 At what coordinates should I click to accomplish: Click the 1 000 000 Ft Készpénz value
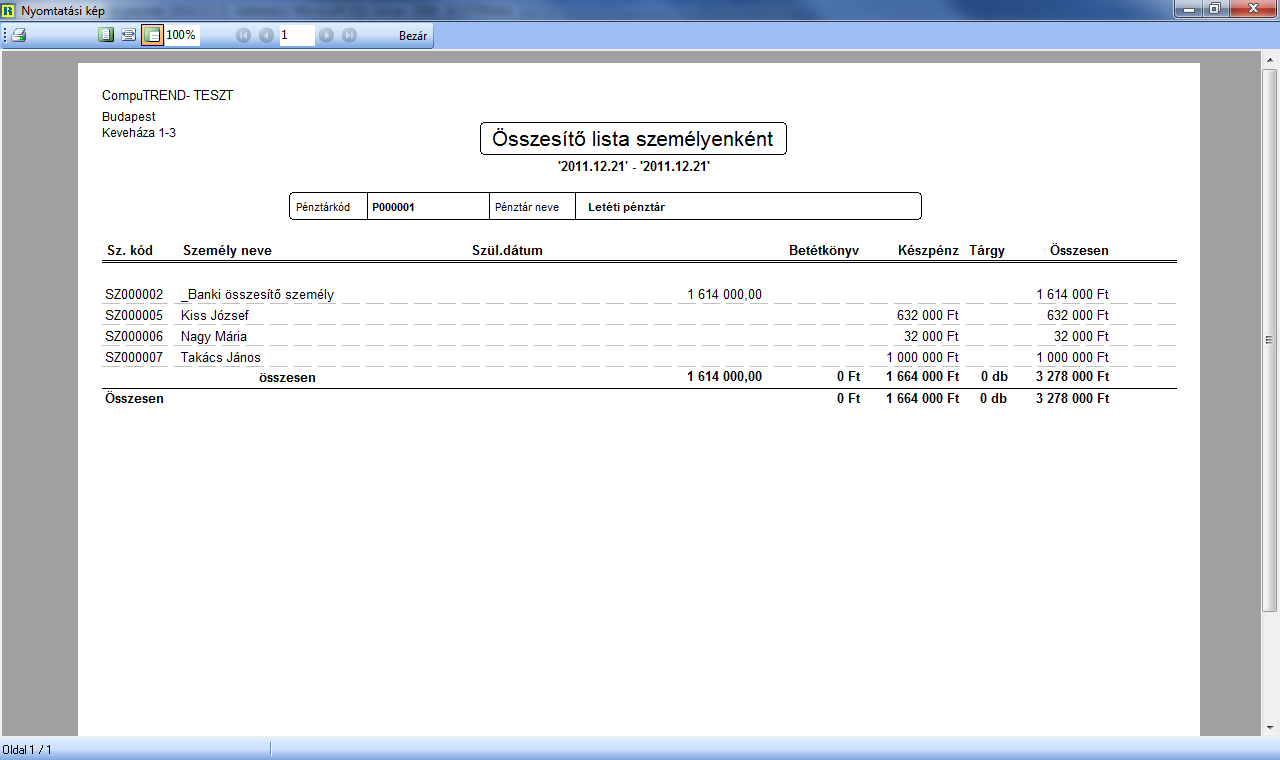pyautogui.click(x=922, y=357)
